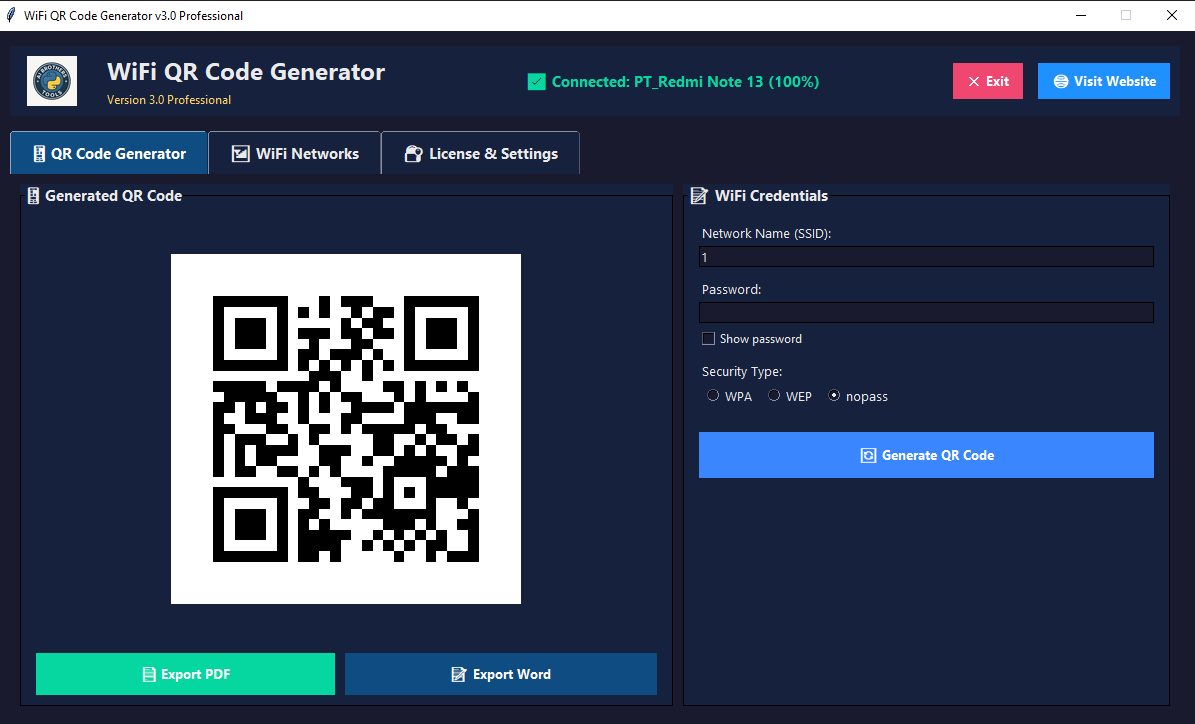Image resolution: width=1195 pixels, height=724 pixels.
Task: Click the green connected status checkmark icon
Action: pos(537,82)
